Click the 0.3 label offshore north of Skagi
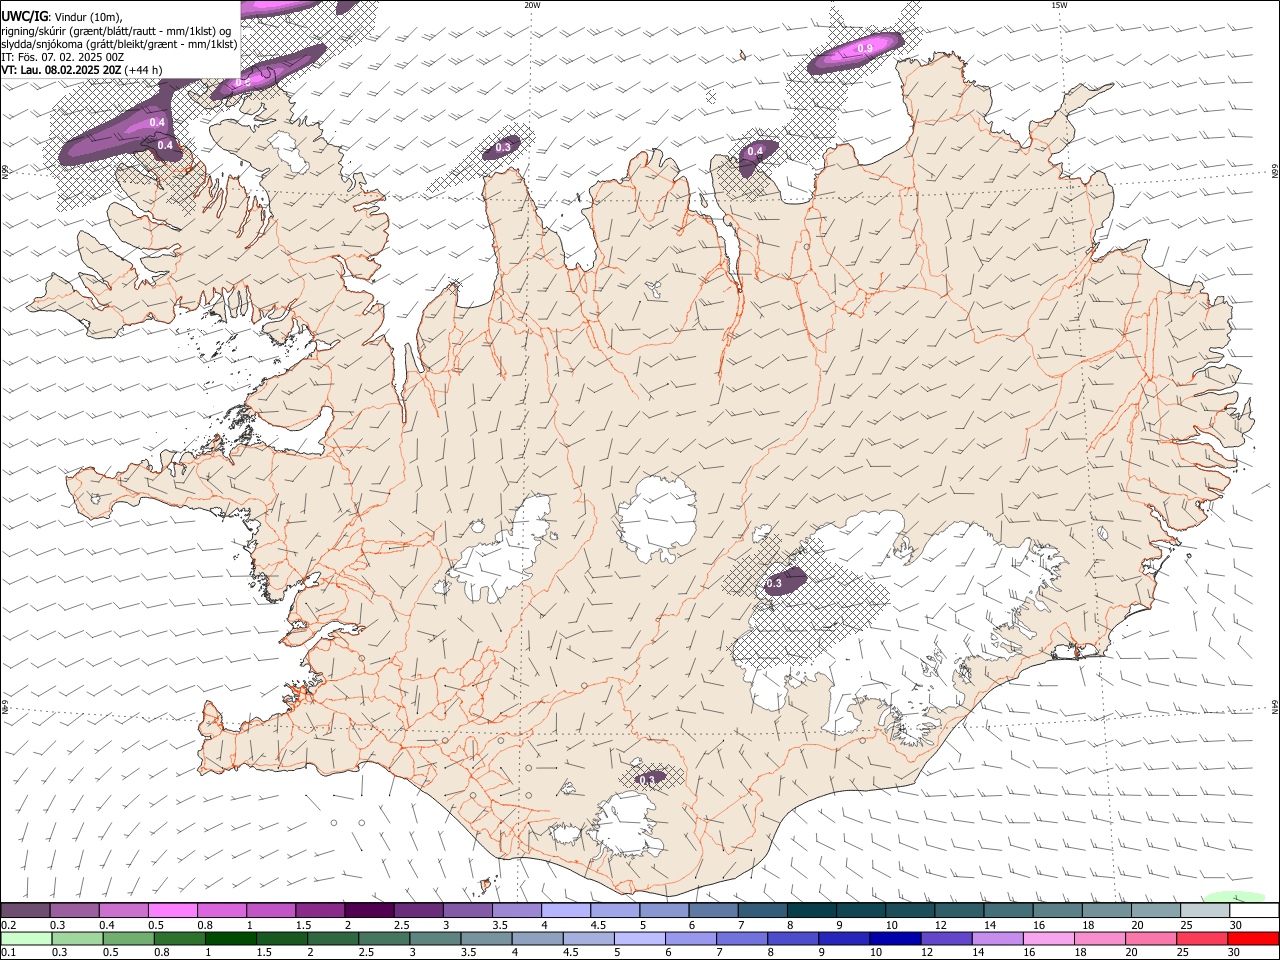The width and height of the screenshot is (1280, 960). (503, 147)
